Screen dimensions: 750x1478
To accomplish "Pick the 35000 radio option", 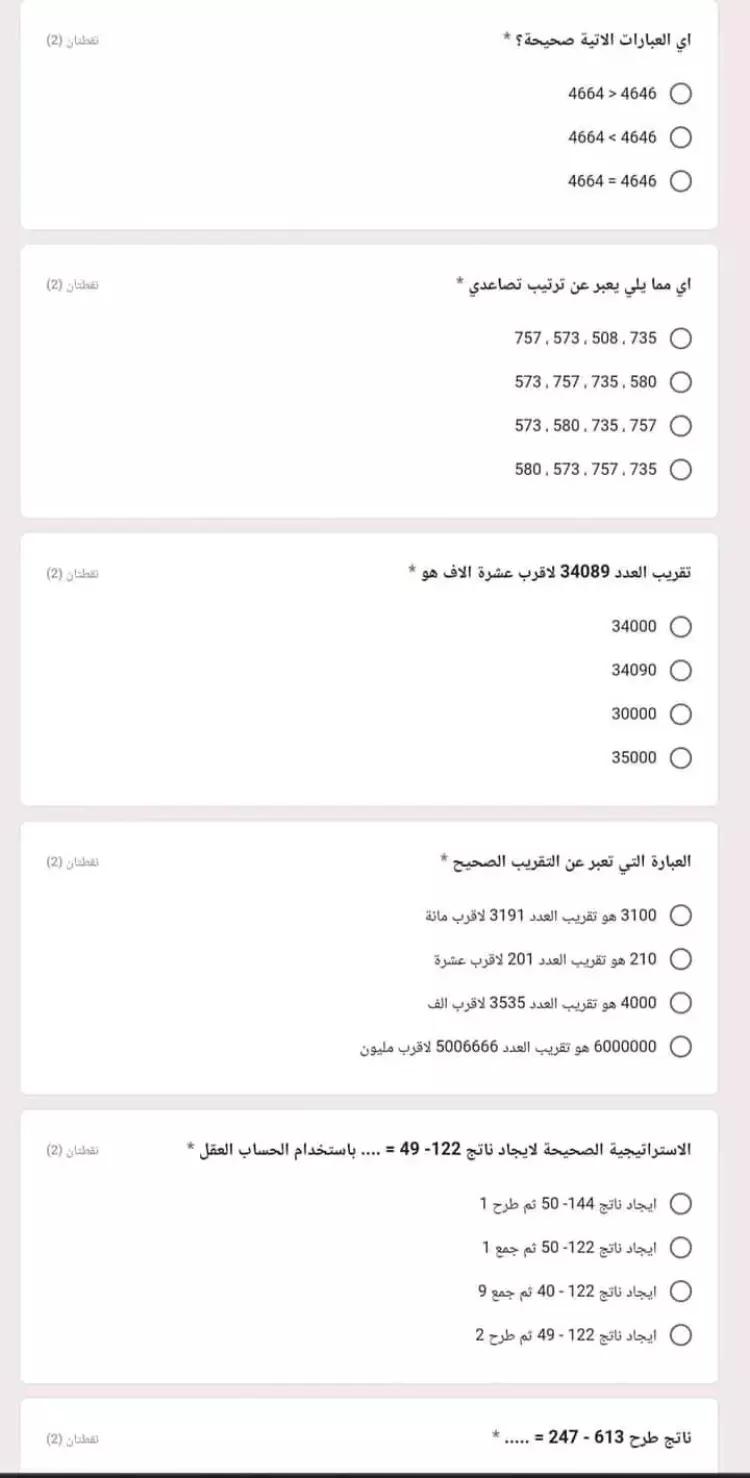I will coord(680,758).
